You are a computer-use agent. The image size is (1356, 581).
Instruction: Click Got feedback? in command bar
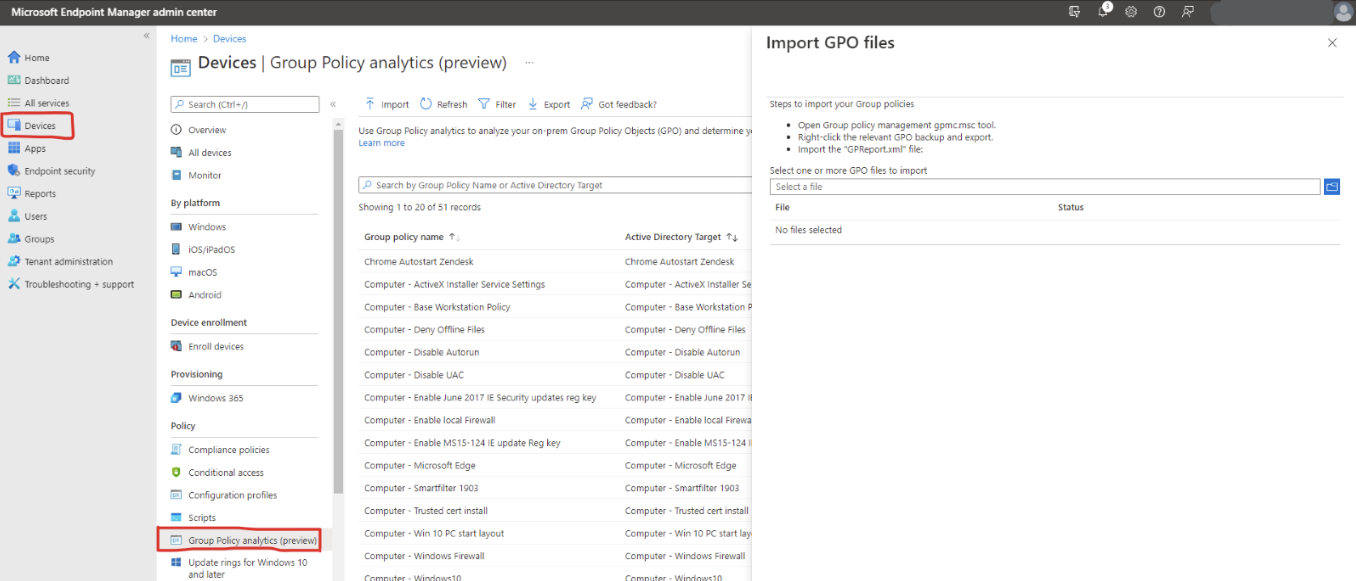click(618, 104)
